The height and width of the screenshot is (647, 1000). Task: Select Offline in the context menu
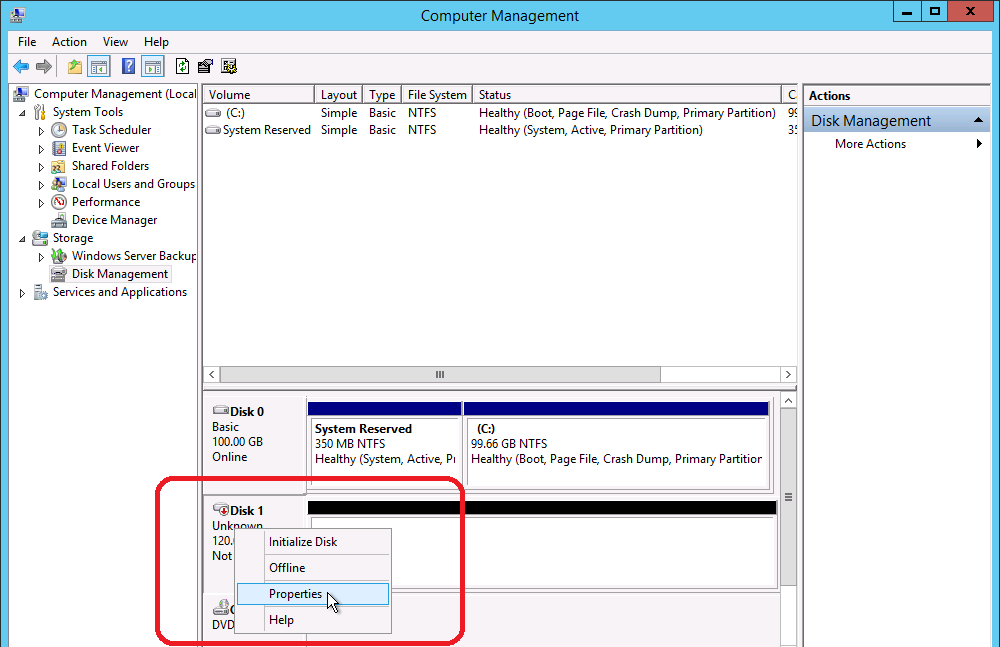tap(287, 568)
